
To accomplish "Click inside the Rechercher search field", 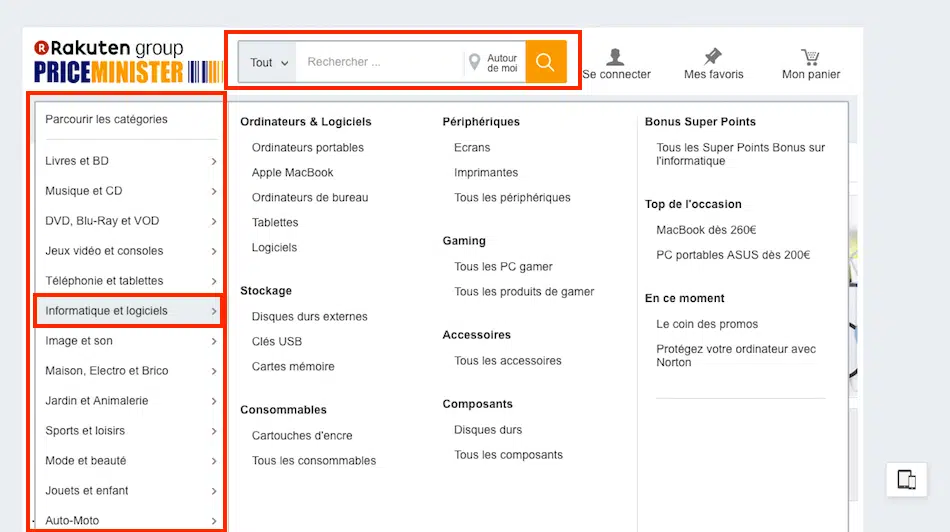I will pyautogui.click(x=380, y=63).
